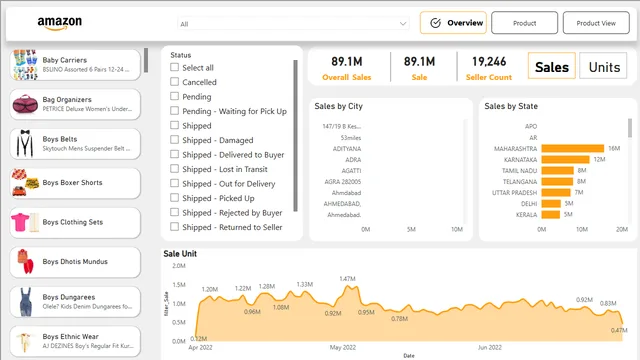
Task: Select the Boys Belts suspender image
Action: coord(25,144)
